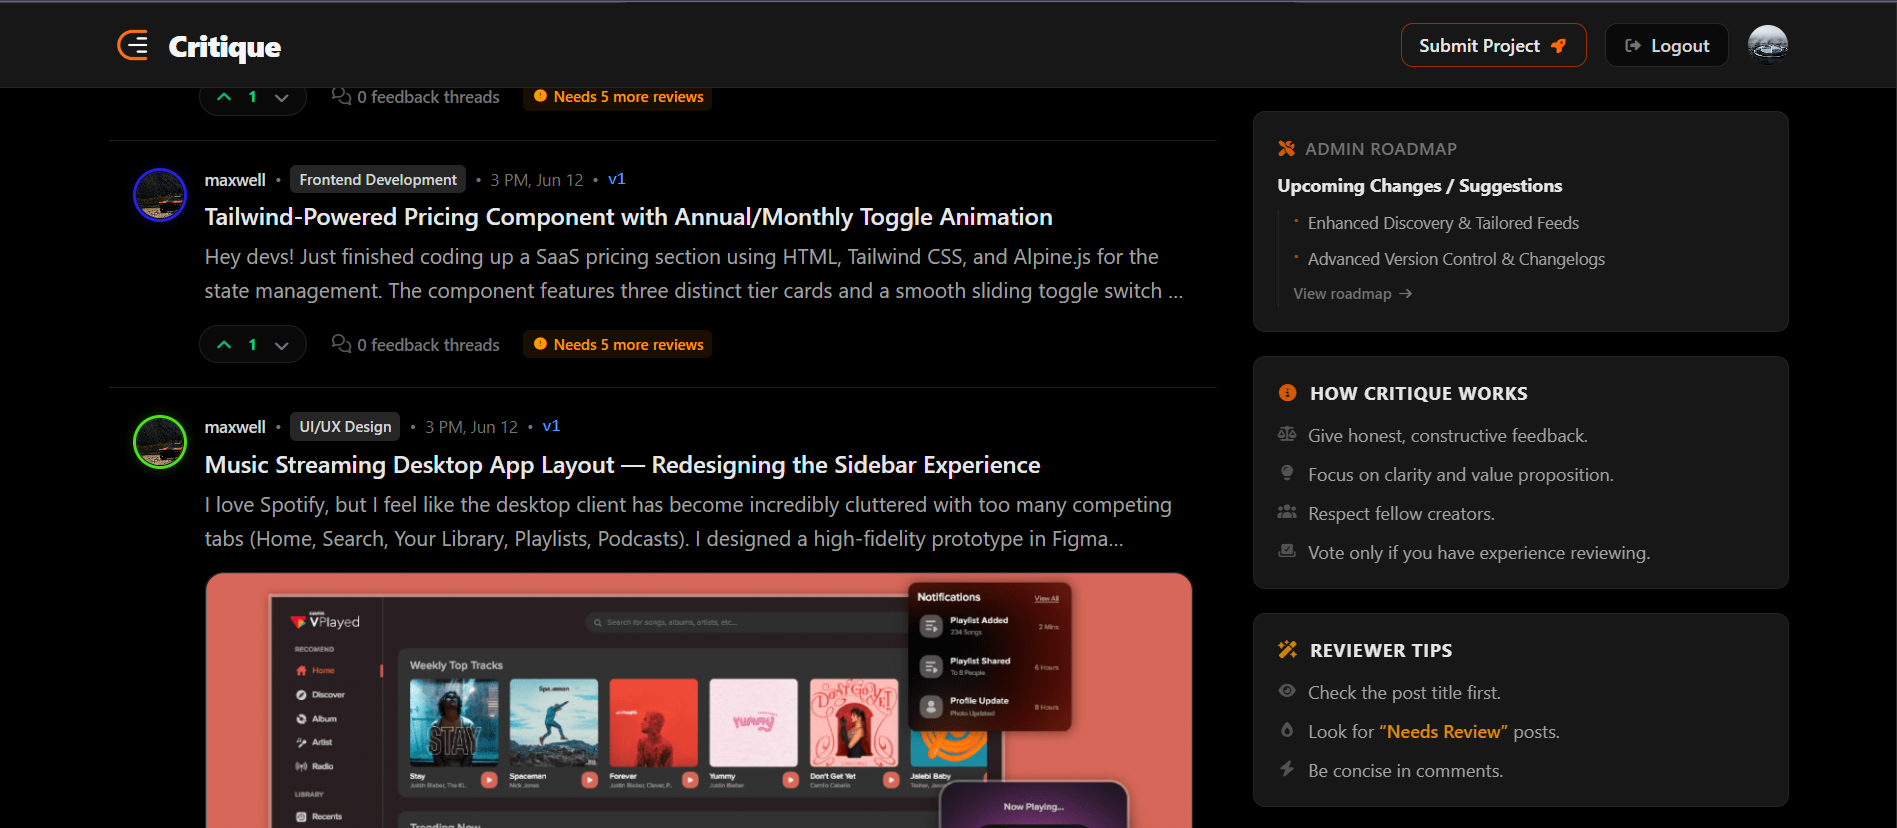Upvote the Tailwind-Powered Pricing Component post
Viewport: 1897px width, 828px height.
[x=225, y=344]
